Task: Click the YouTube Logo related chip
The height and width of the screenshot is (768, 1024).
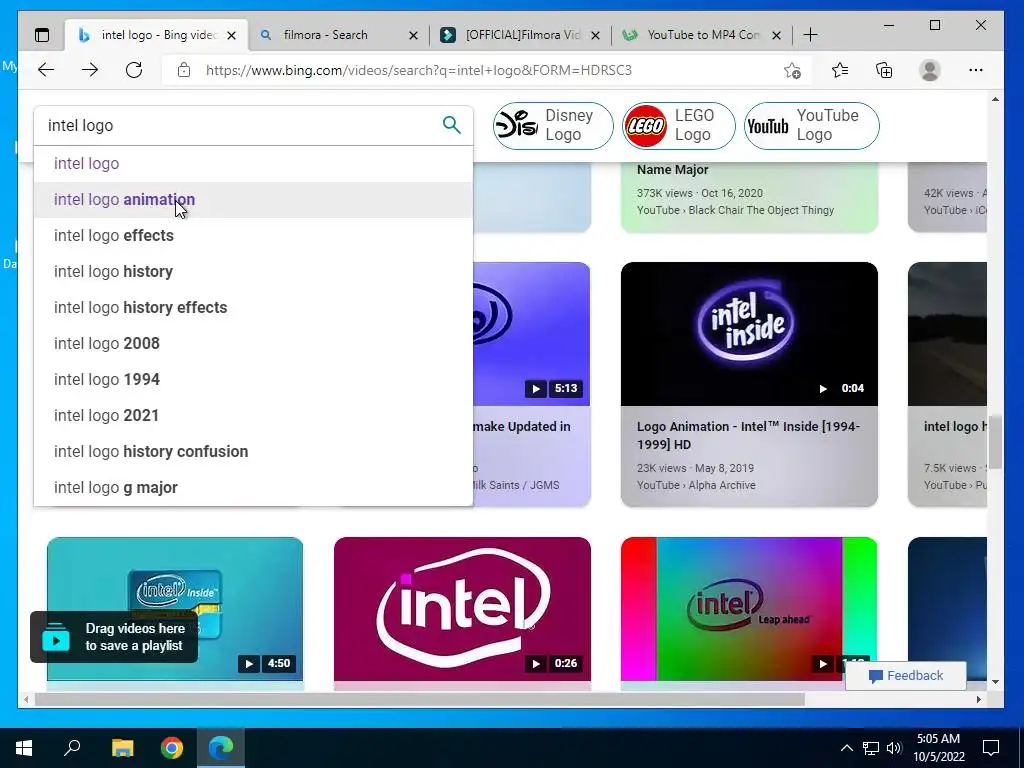Action: (811, 125)
